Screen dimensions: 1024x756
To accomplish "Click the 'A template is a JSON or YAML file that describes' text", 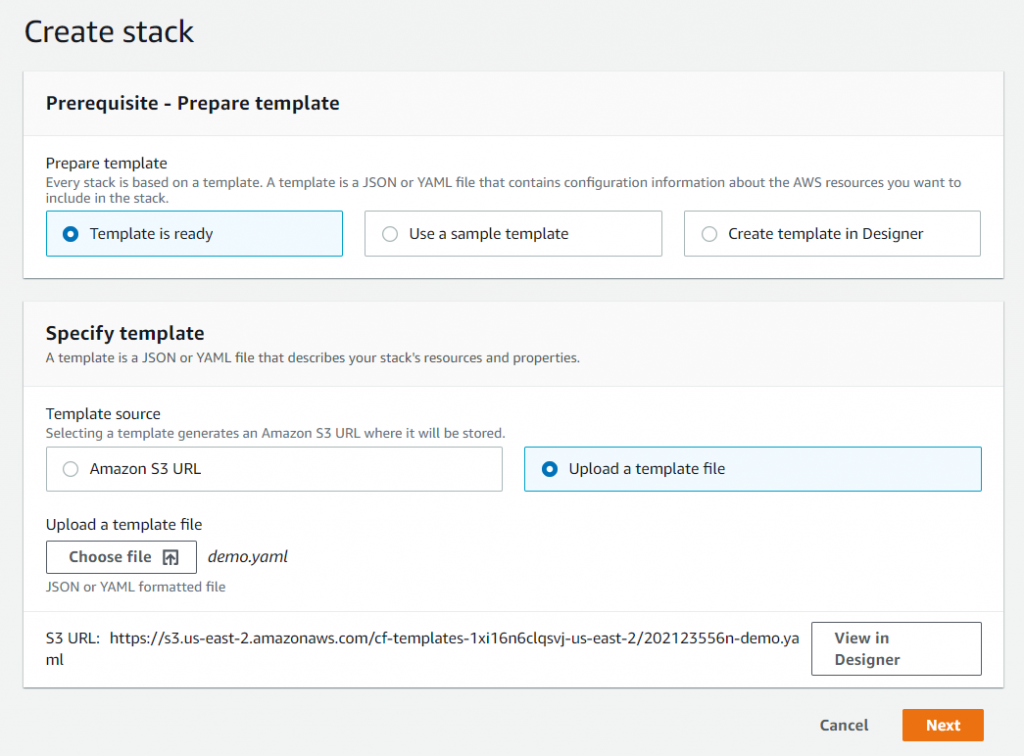I will pos(312,357).
